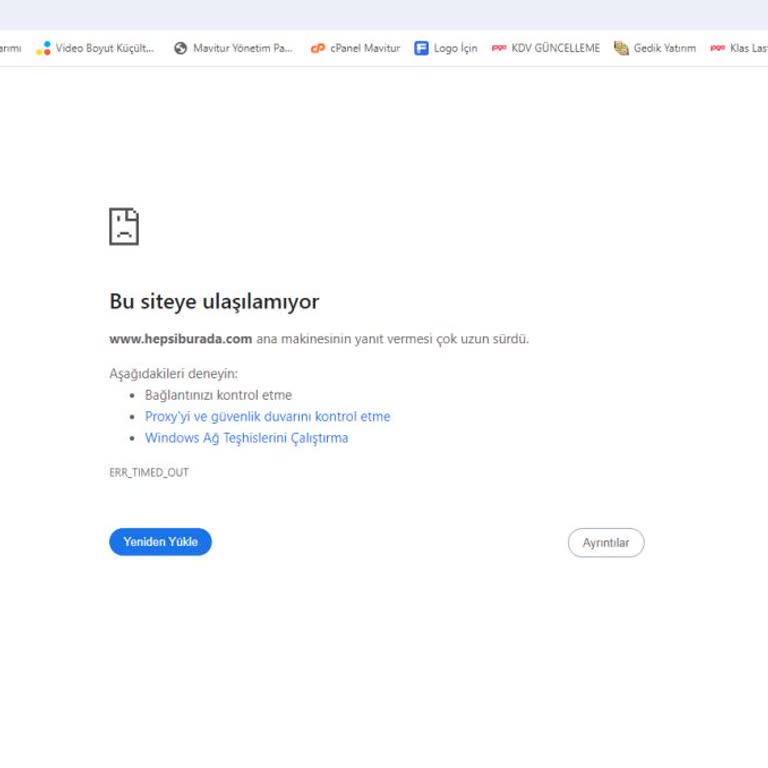Click the colorful dots icon of Video Boyut bookmark
Image resolution: width=768 pixels, height=768 pixels.
pos(44,48)
